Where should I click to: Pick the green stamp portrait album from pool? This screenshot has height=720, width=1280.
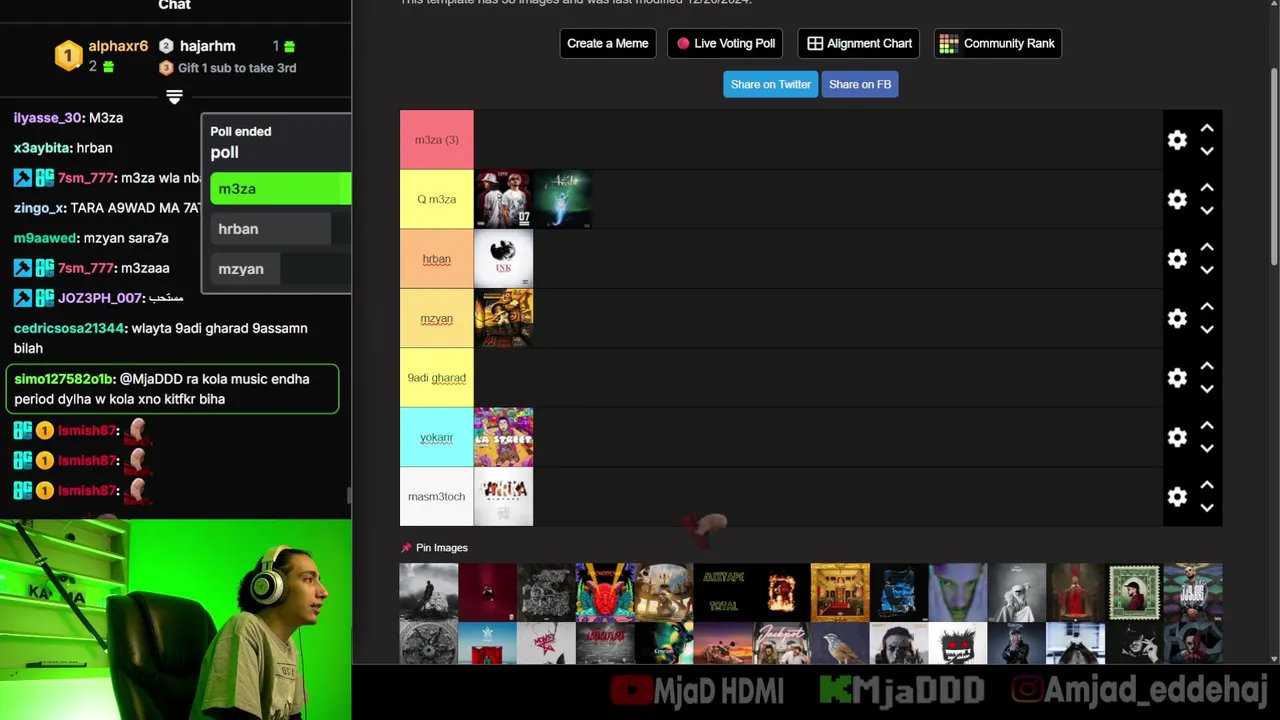(x=1134, y=592)
